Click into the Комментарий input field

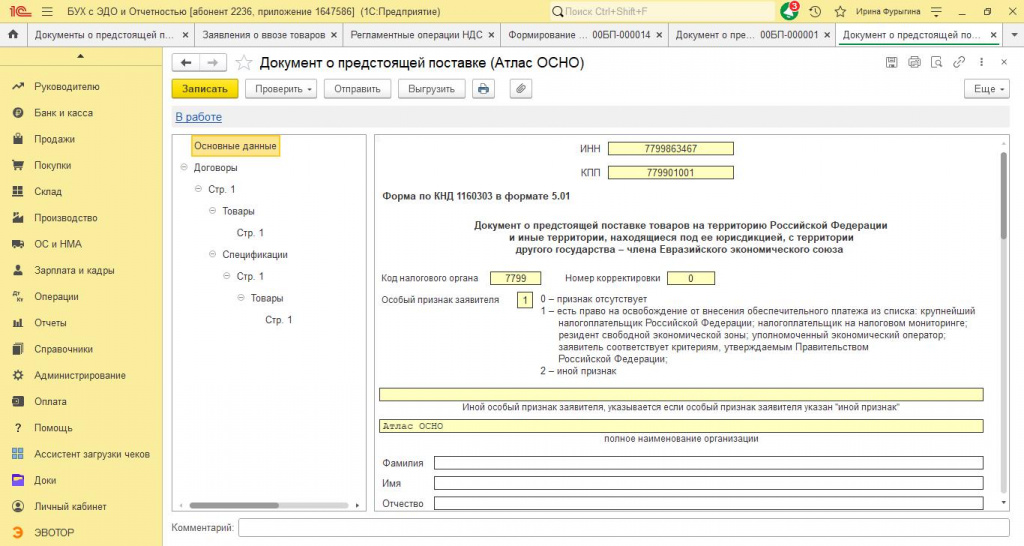[624, 528]
